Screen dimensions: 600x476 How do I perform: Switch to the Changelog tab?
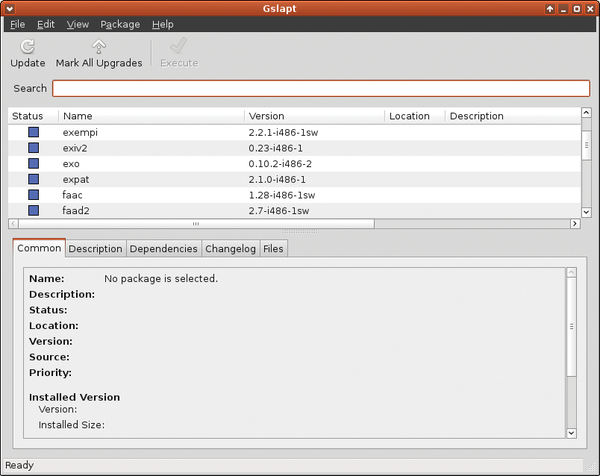tap(230, 249)
